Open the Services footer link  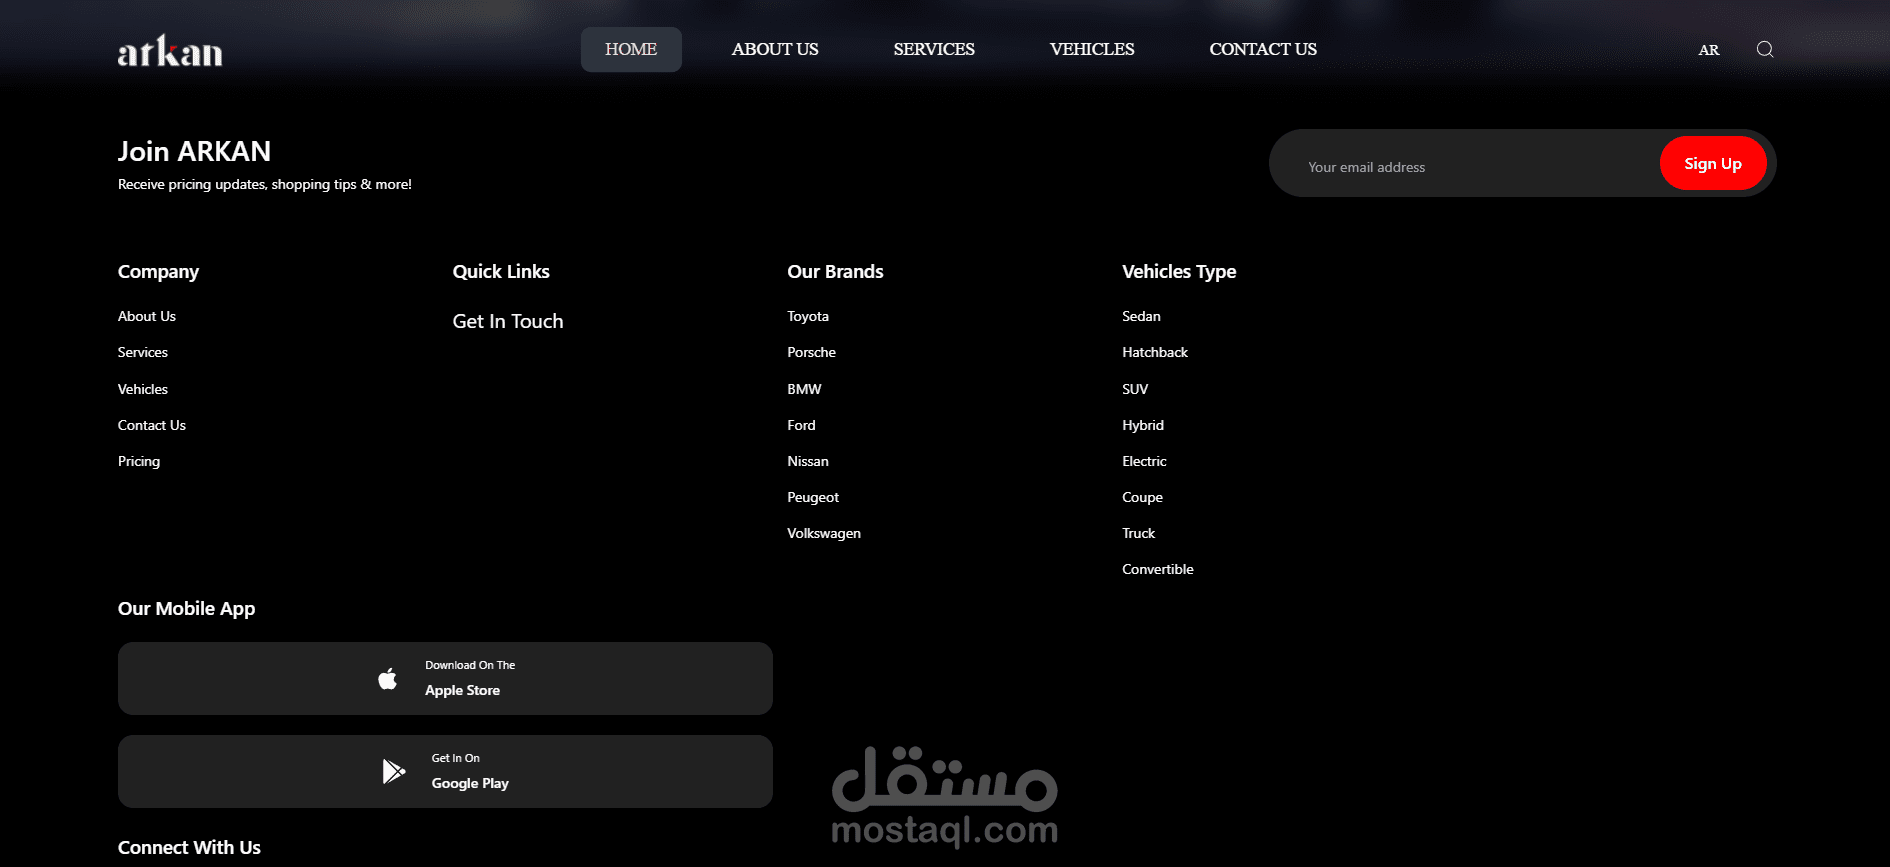pos(143,352)
